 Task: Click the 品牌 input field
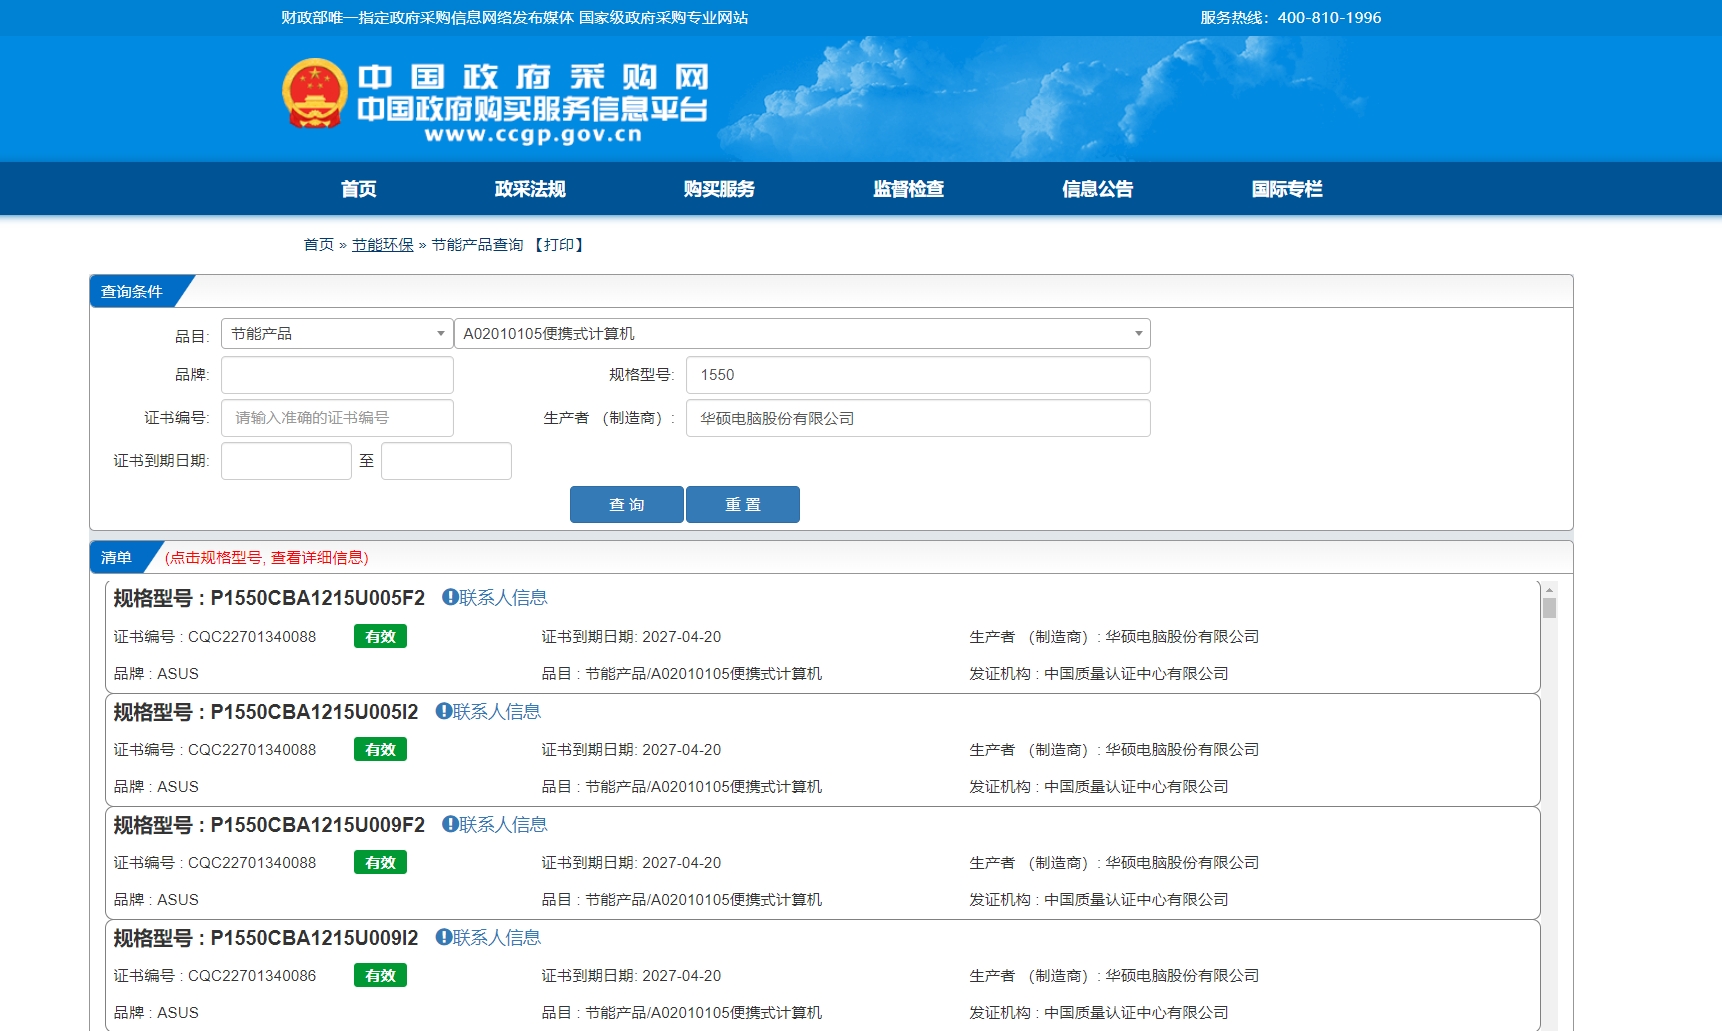point(337,375)
